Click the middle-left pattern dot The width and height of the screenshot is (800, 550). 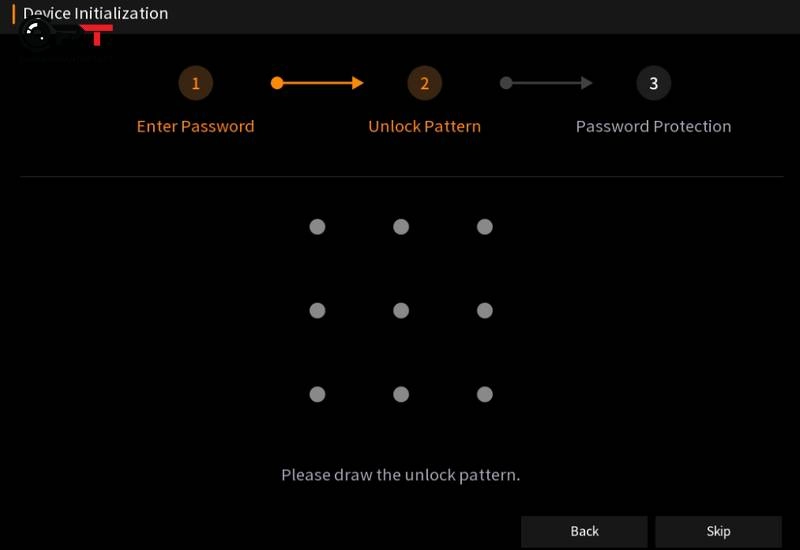tap(317, 311)
